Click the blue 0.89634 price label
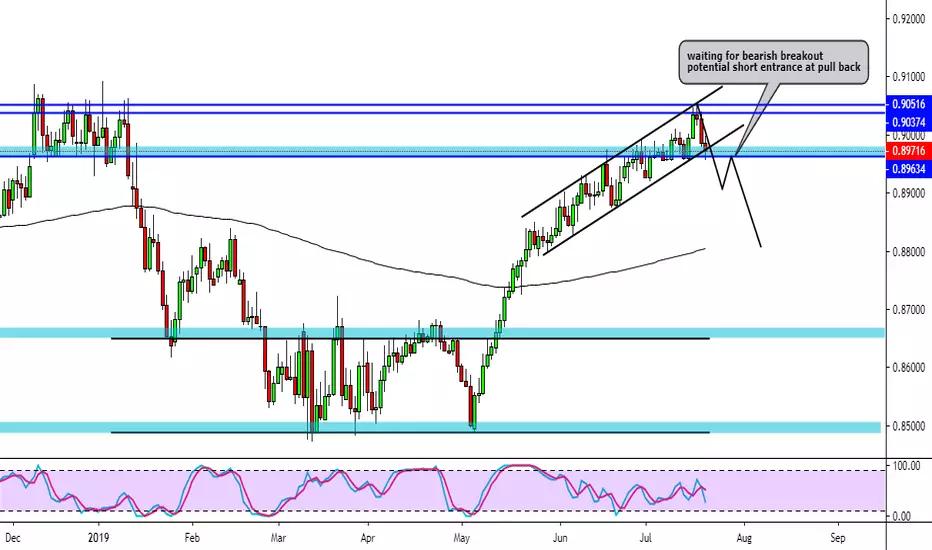Image resolution: width=932 pixels, height=550 pixels. (x=908, y=169)
